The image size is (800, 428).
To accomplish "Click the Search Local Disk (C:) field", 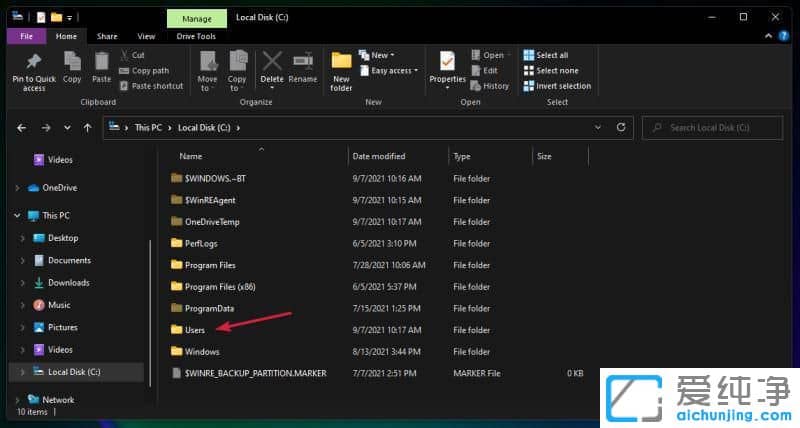I will [713, 128].
